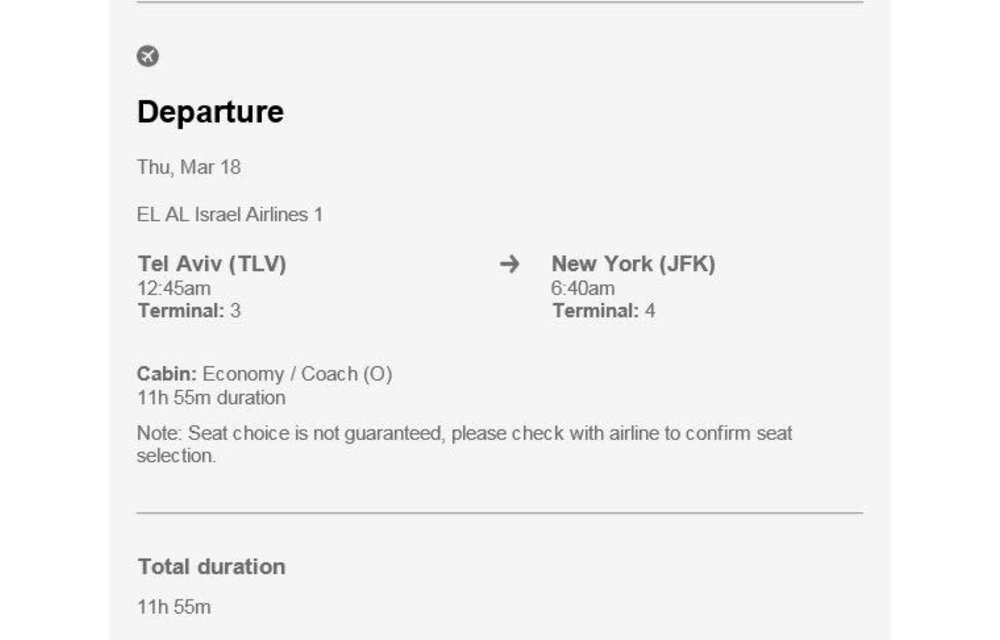Click the 11h 55m duration line
This screenshot has width=1000, height=640.
[211, 398]
